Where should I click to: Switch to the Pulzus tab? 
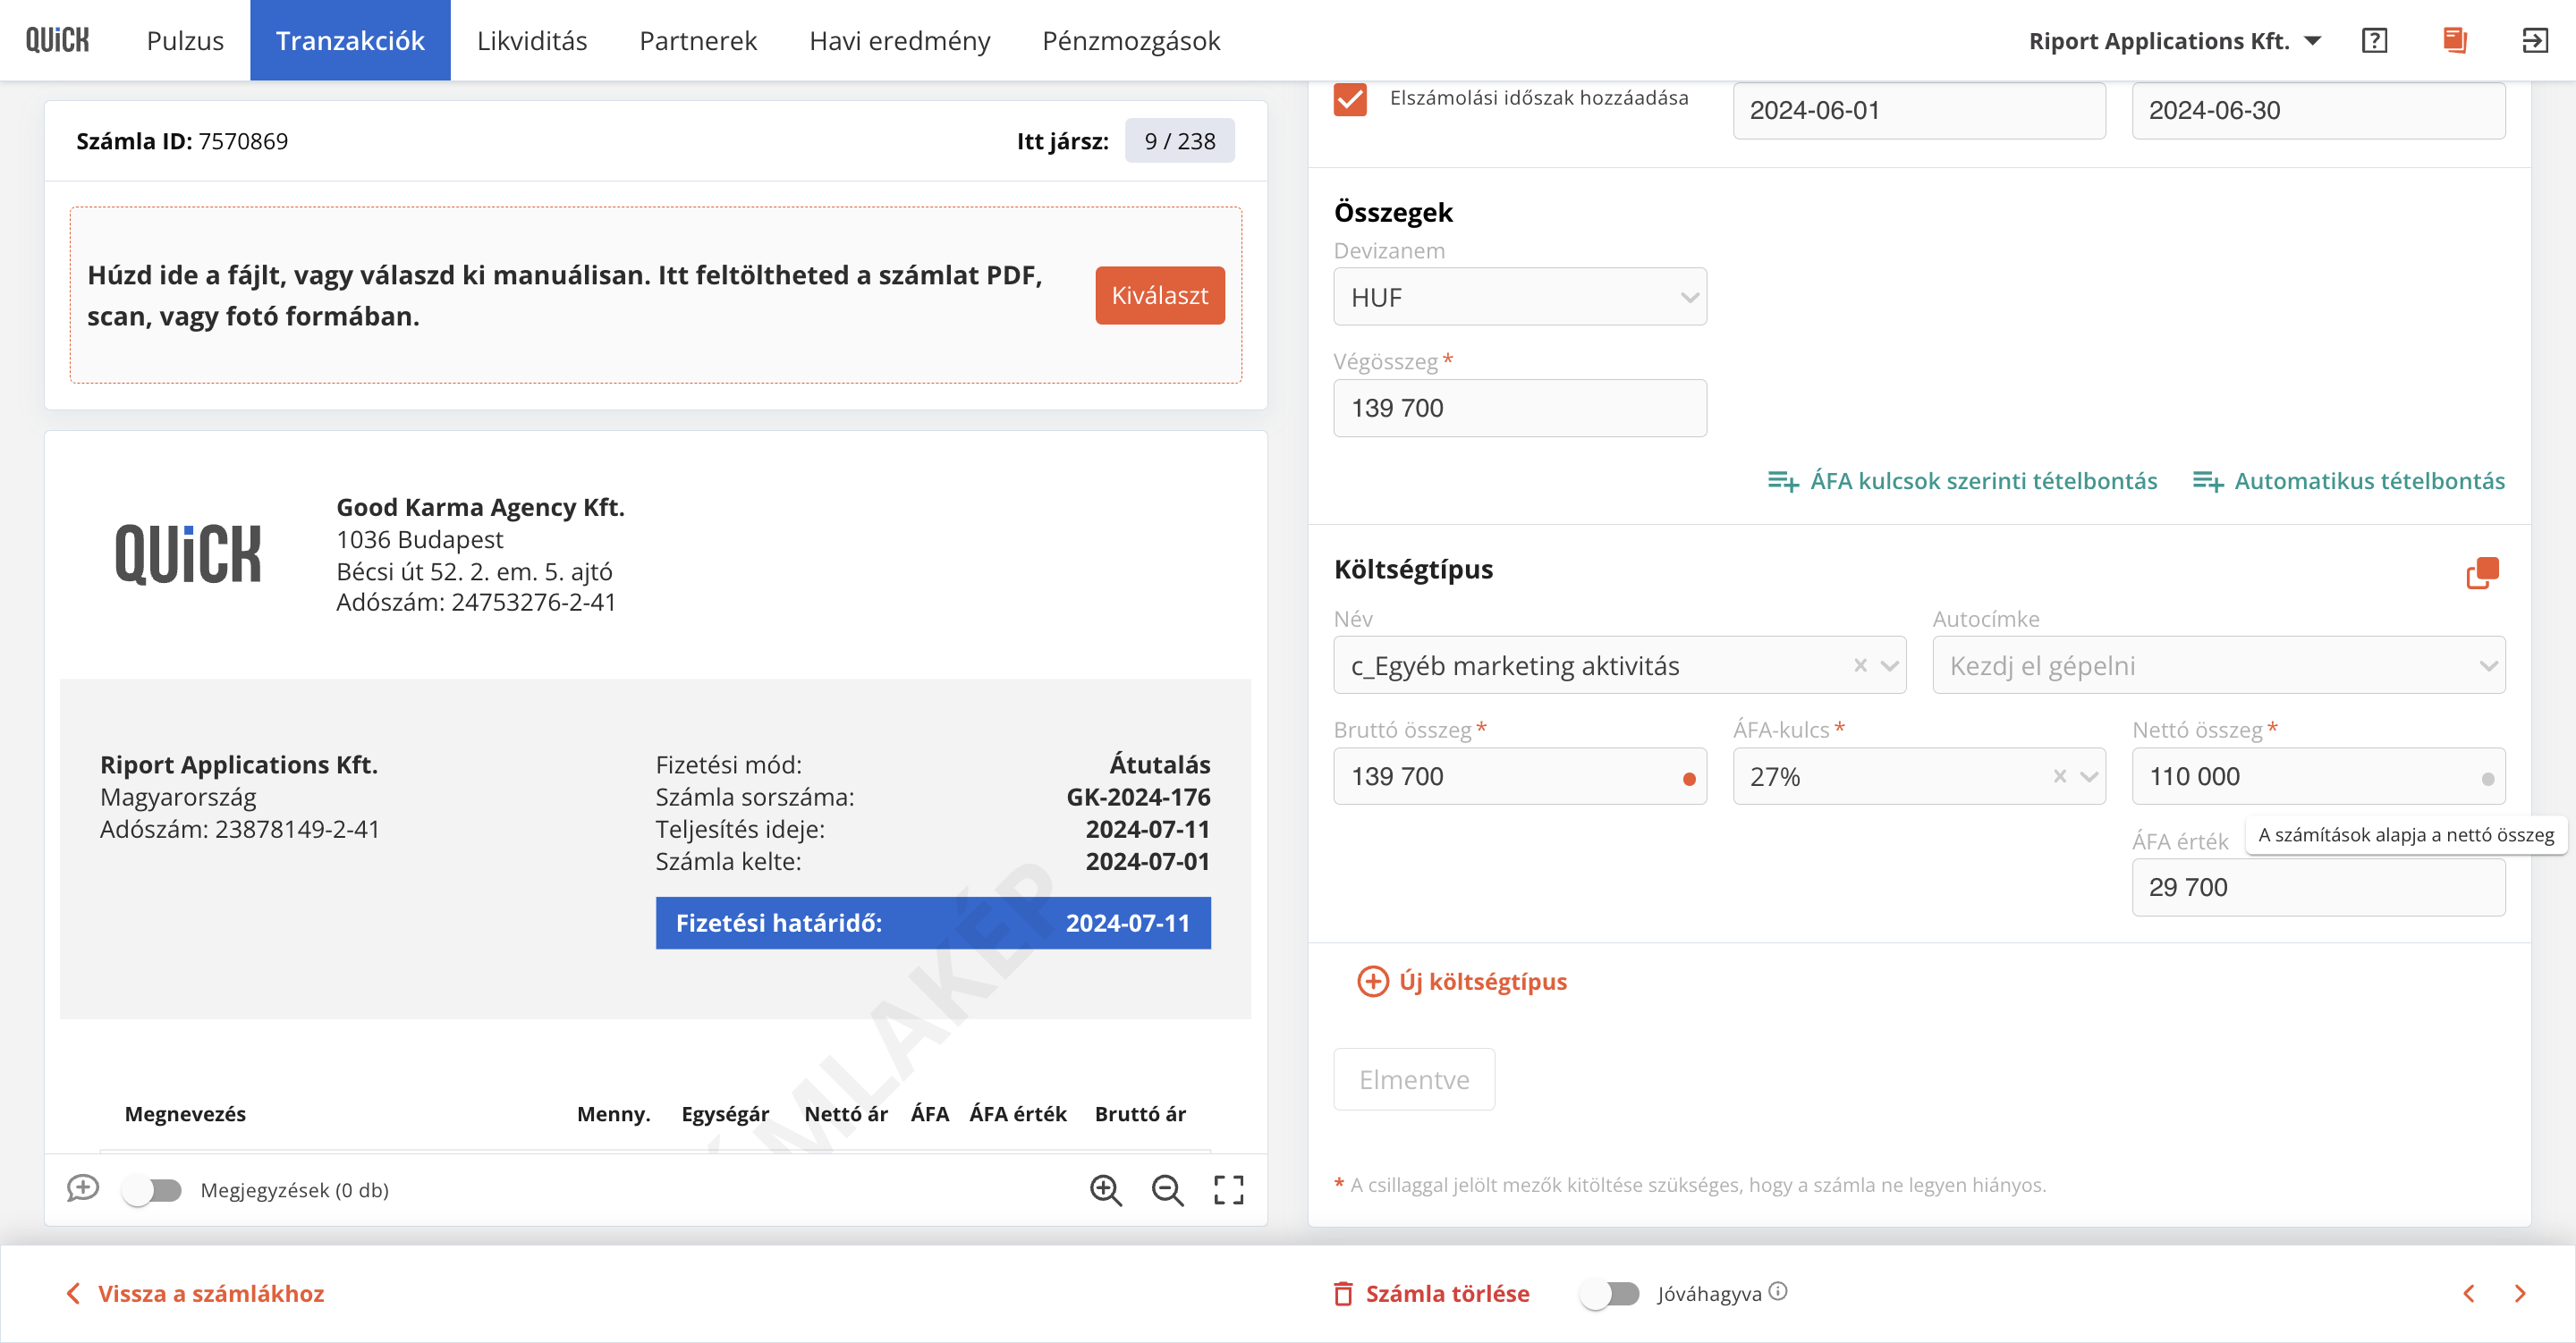pos(185,40)
